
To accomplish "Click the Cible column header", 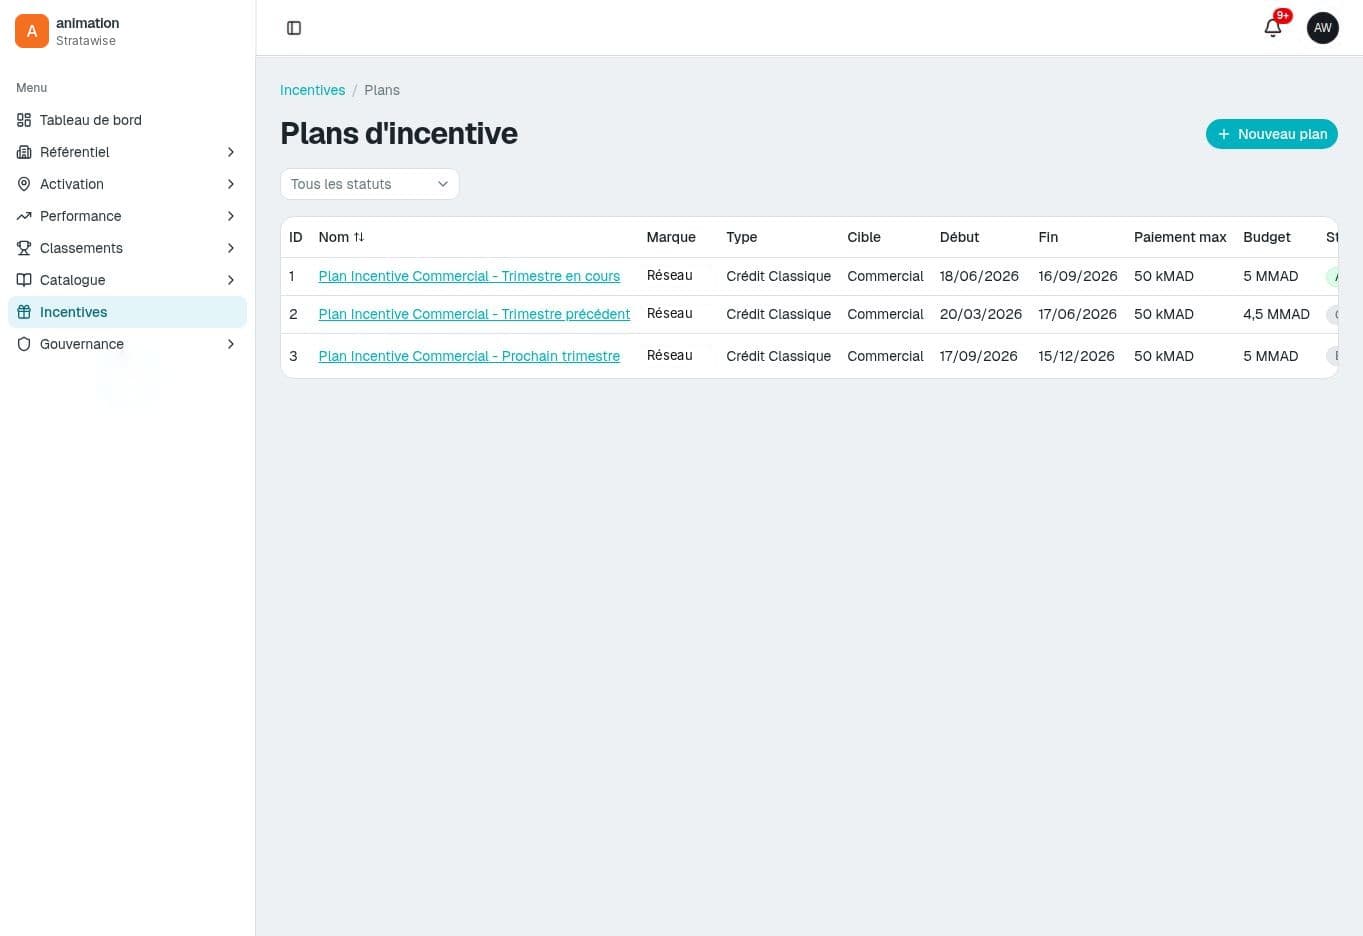I will [864, 237].
